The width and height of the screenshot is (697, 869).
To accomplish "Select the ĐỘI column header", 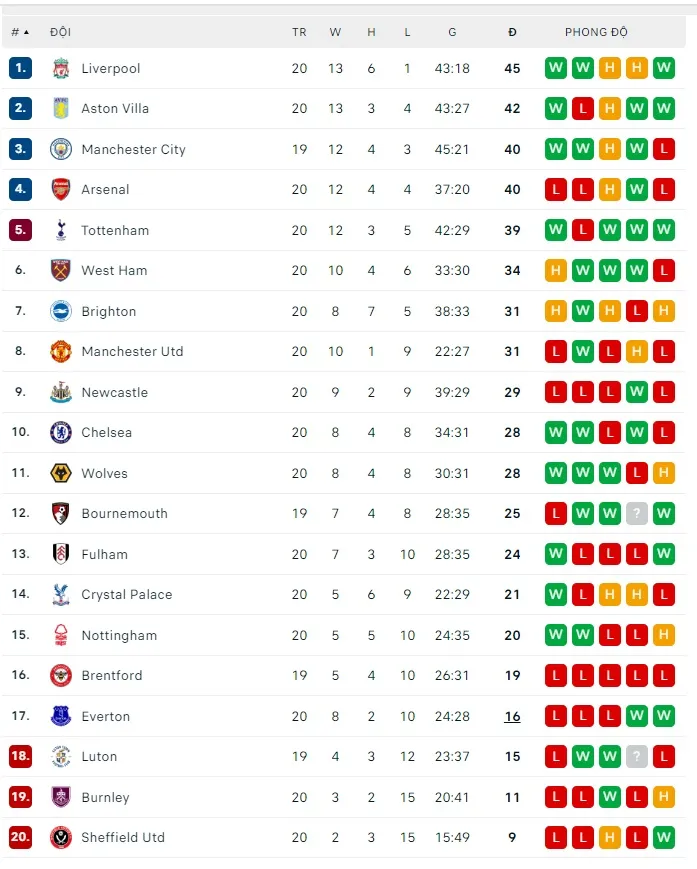I will tap(60, 32).
